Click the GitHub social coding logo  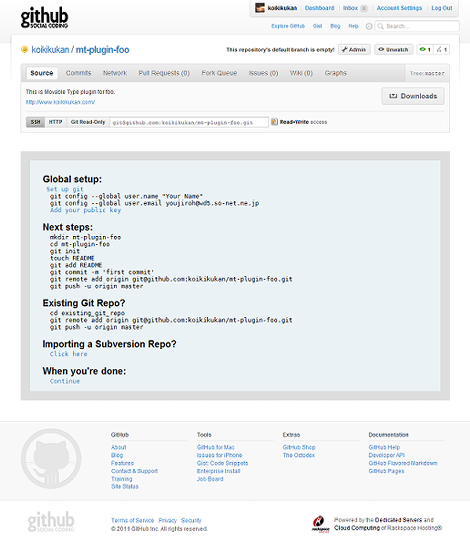pos(44,17)
